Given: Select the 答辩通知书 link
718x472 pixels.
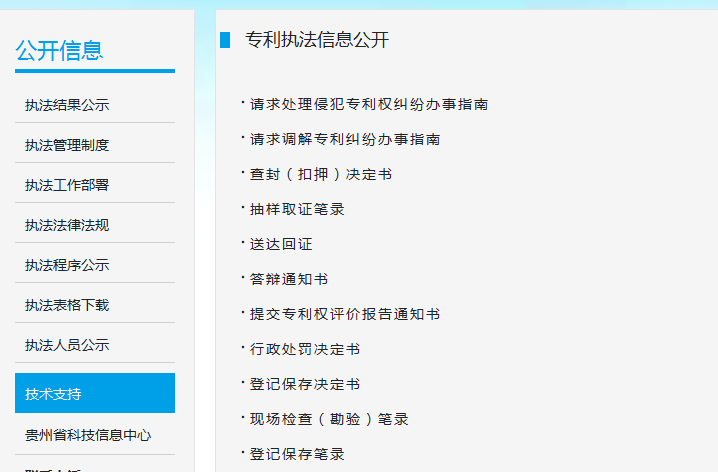Looking at the screenshot, I should pyautogui.click(x=289, y=279).
